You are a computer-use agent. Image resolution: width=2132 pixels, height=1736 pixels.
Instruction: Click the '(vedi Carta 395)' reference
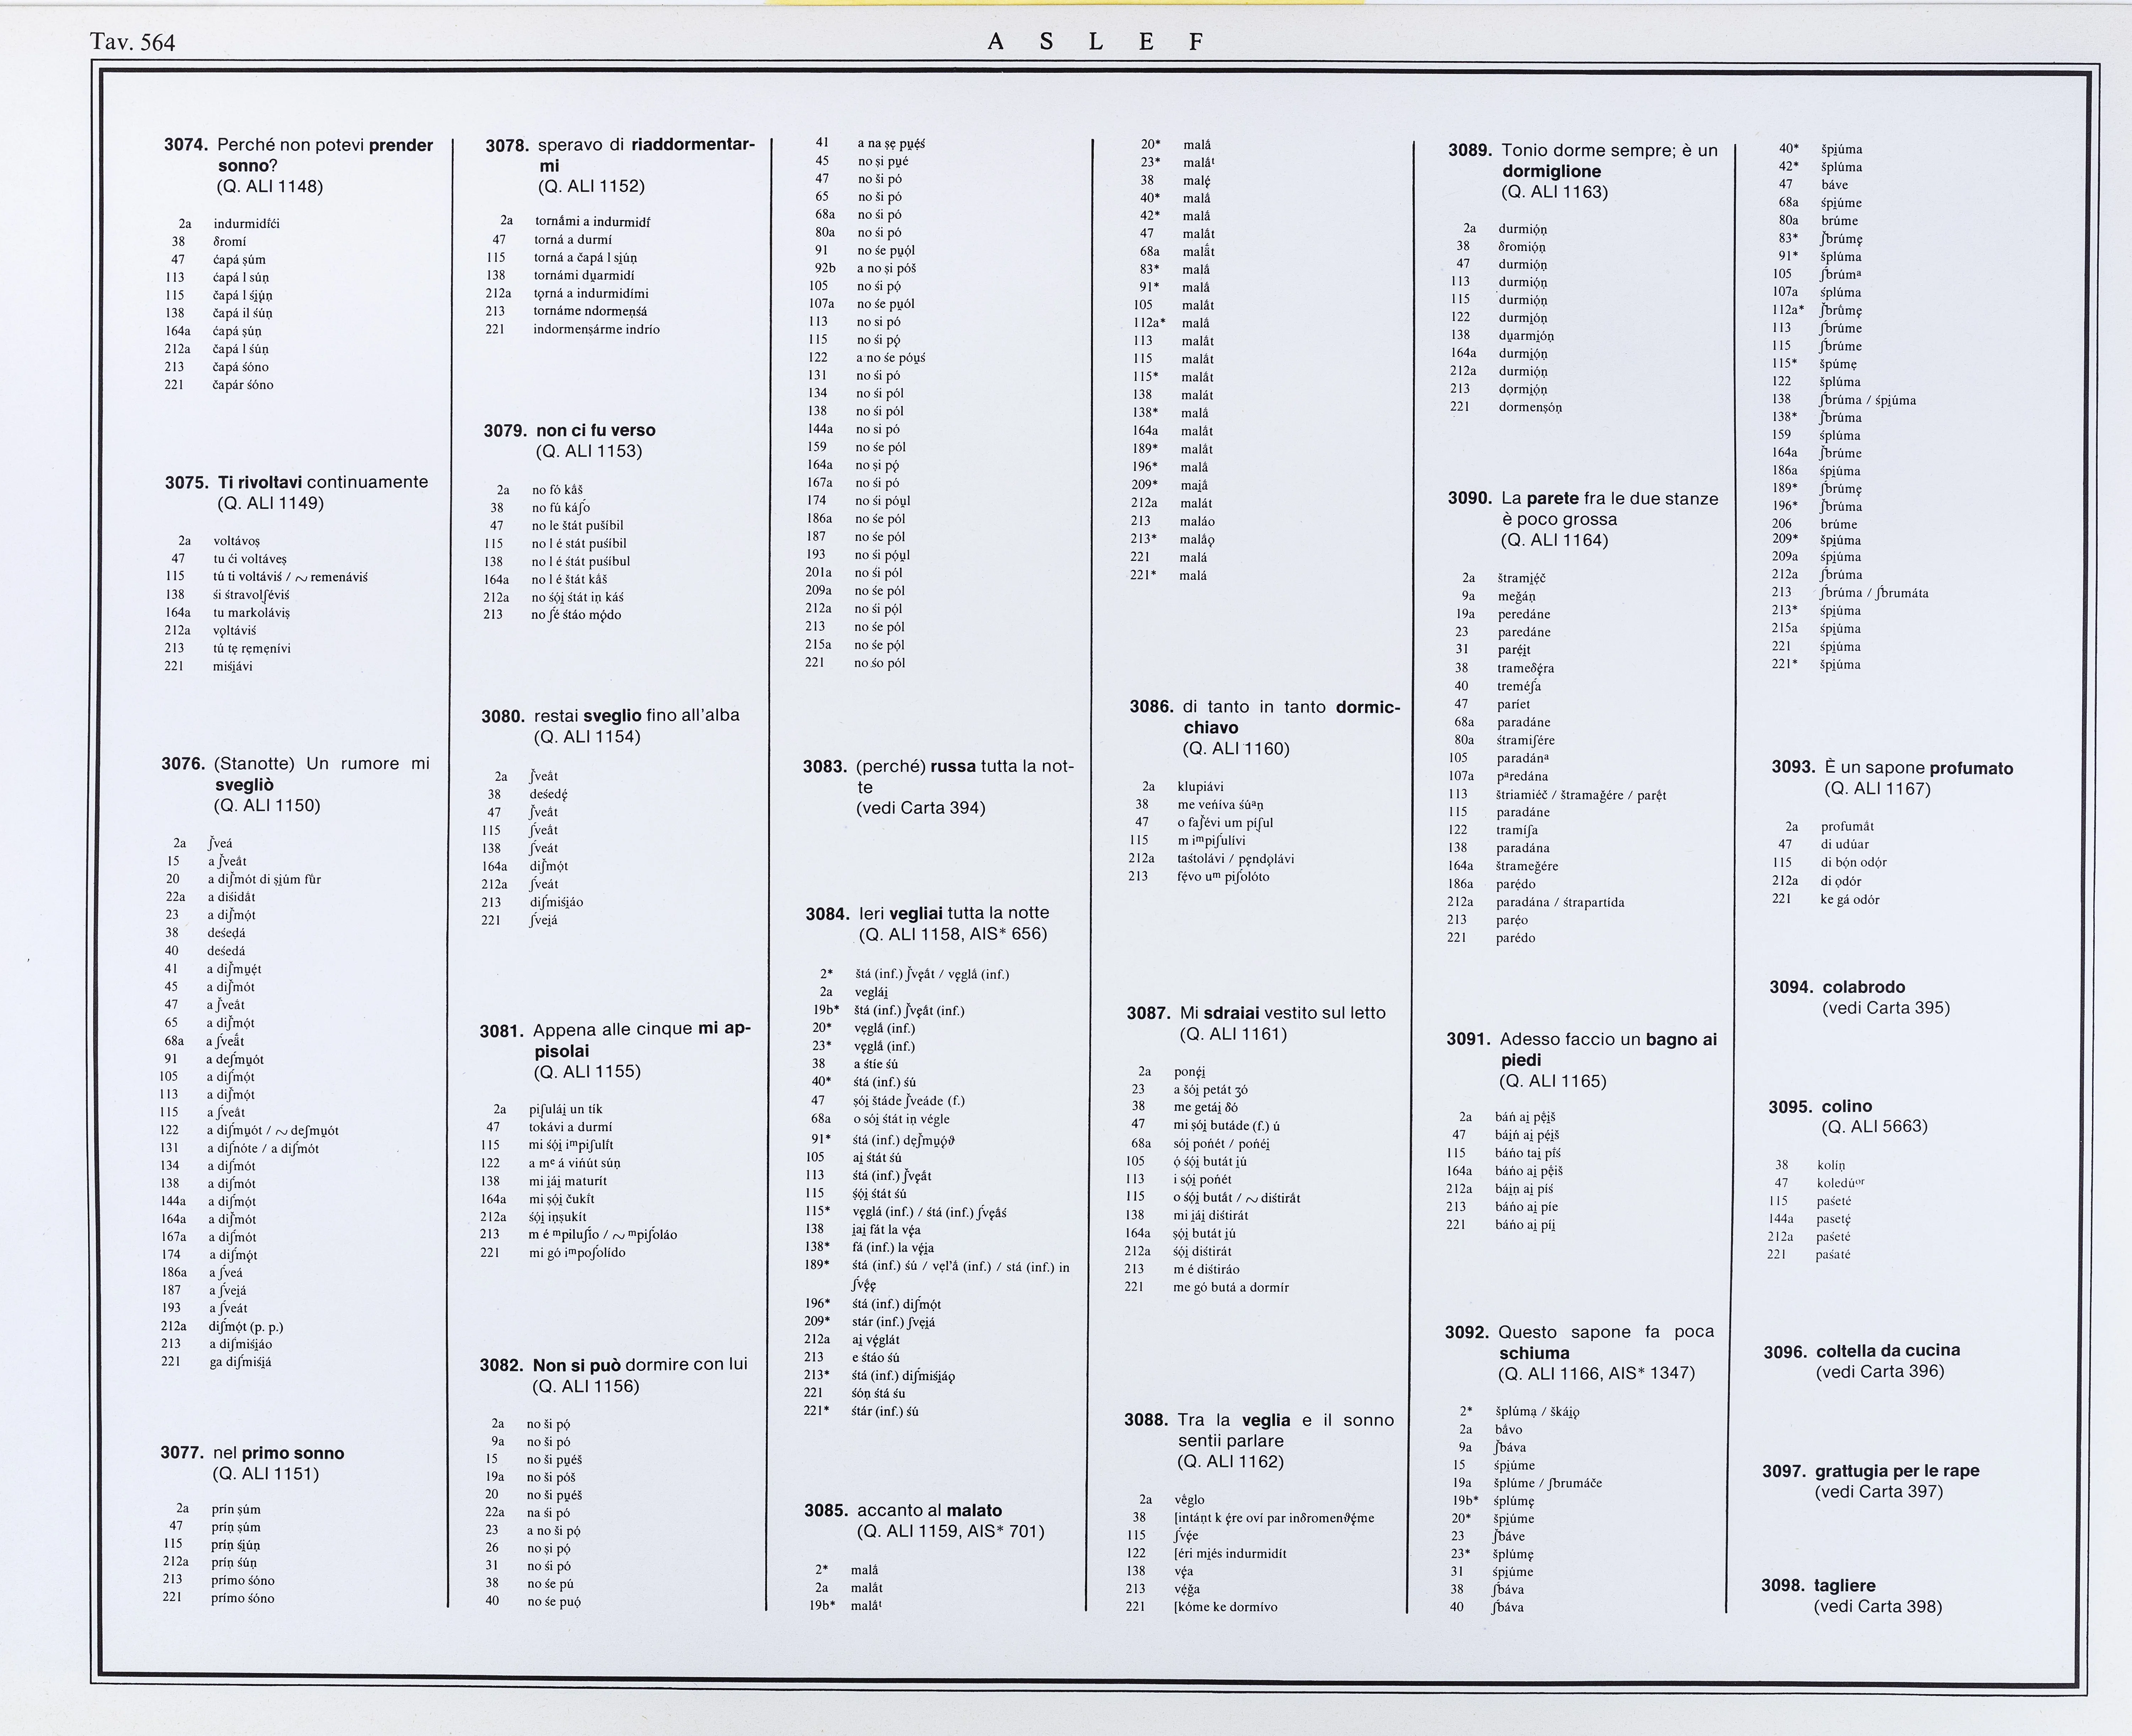pyautogui.click(x=1886, y=1008)
